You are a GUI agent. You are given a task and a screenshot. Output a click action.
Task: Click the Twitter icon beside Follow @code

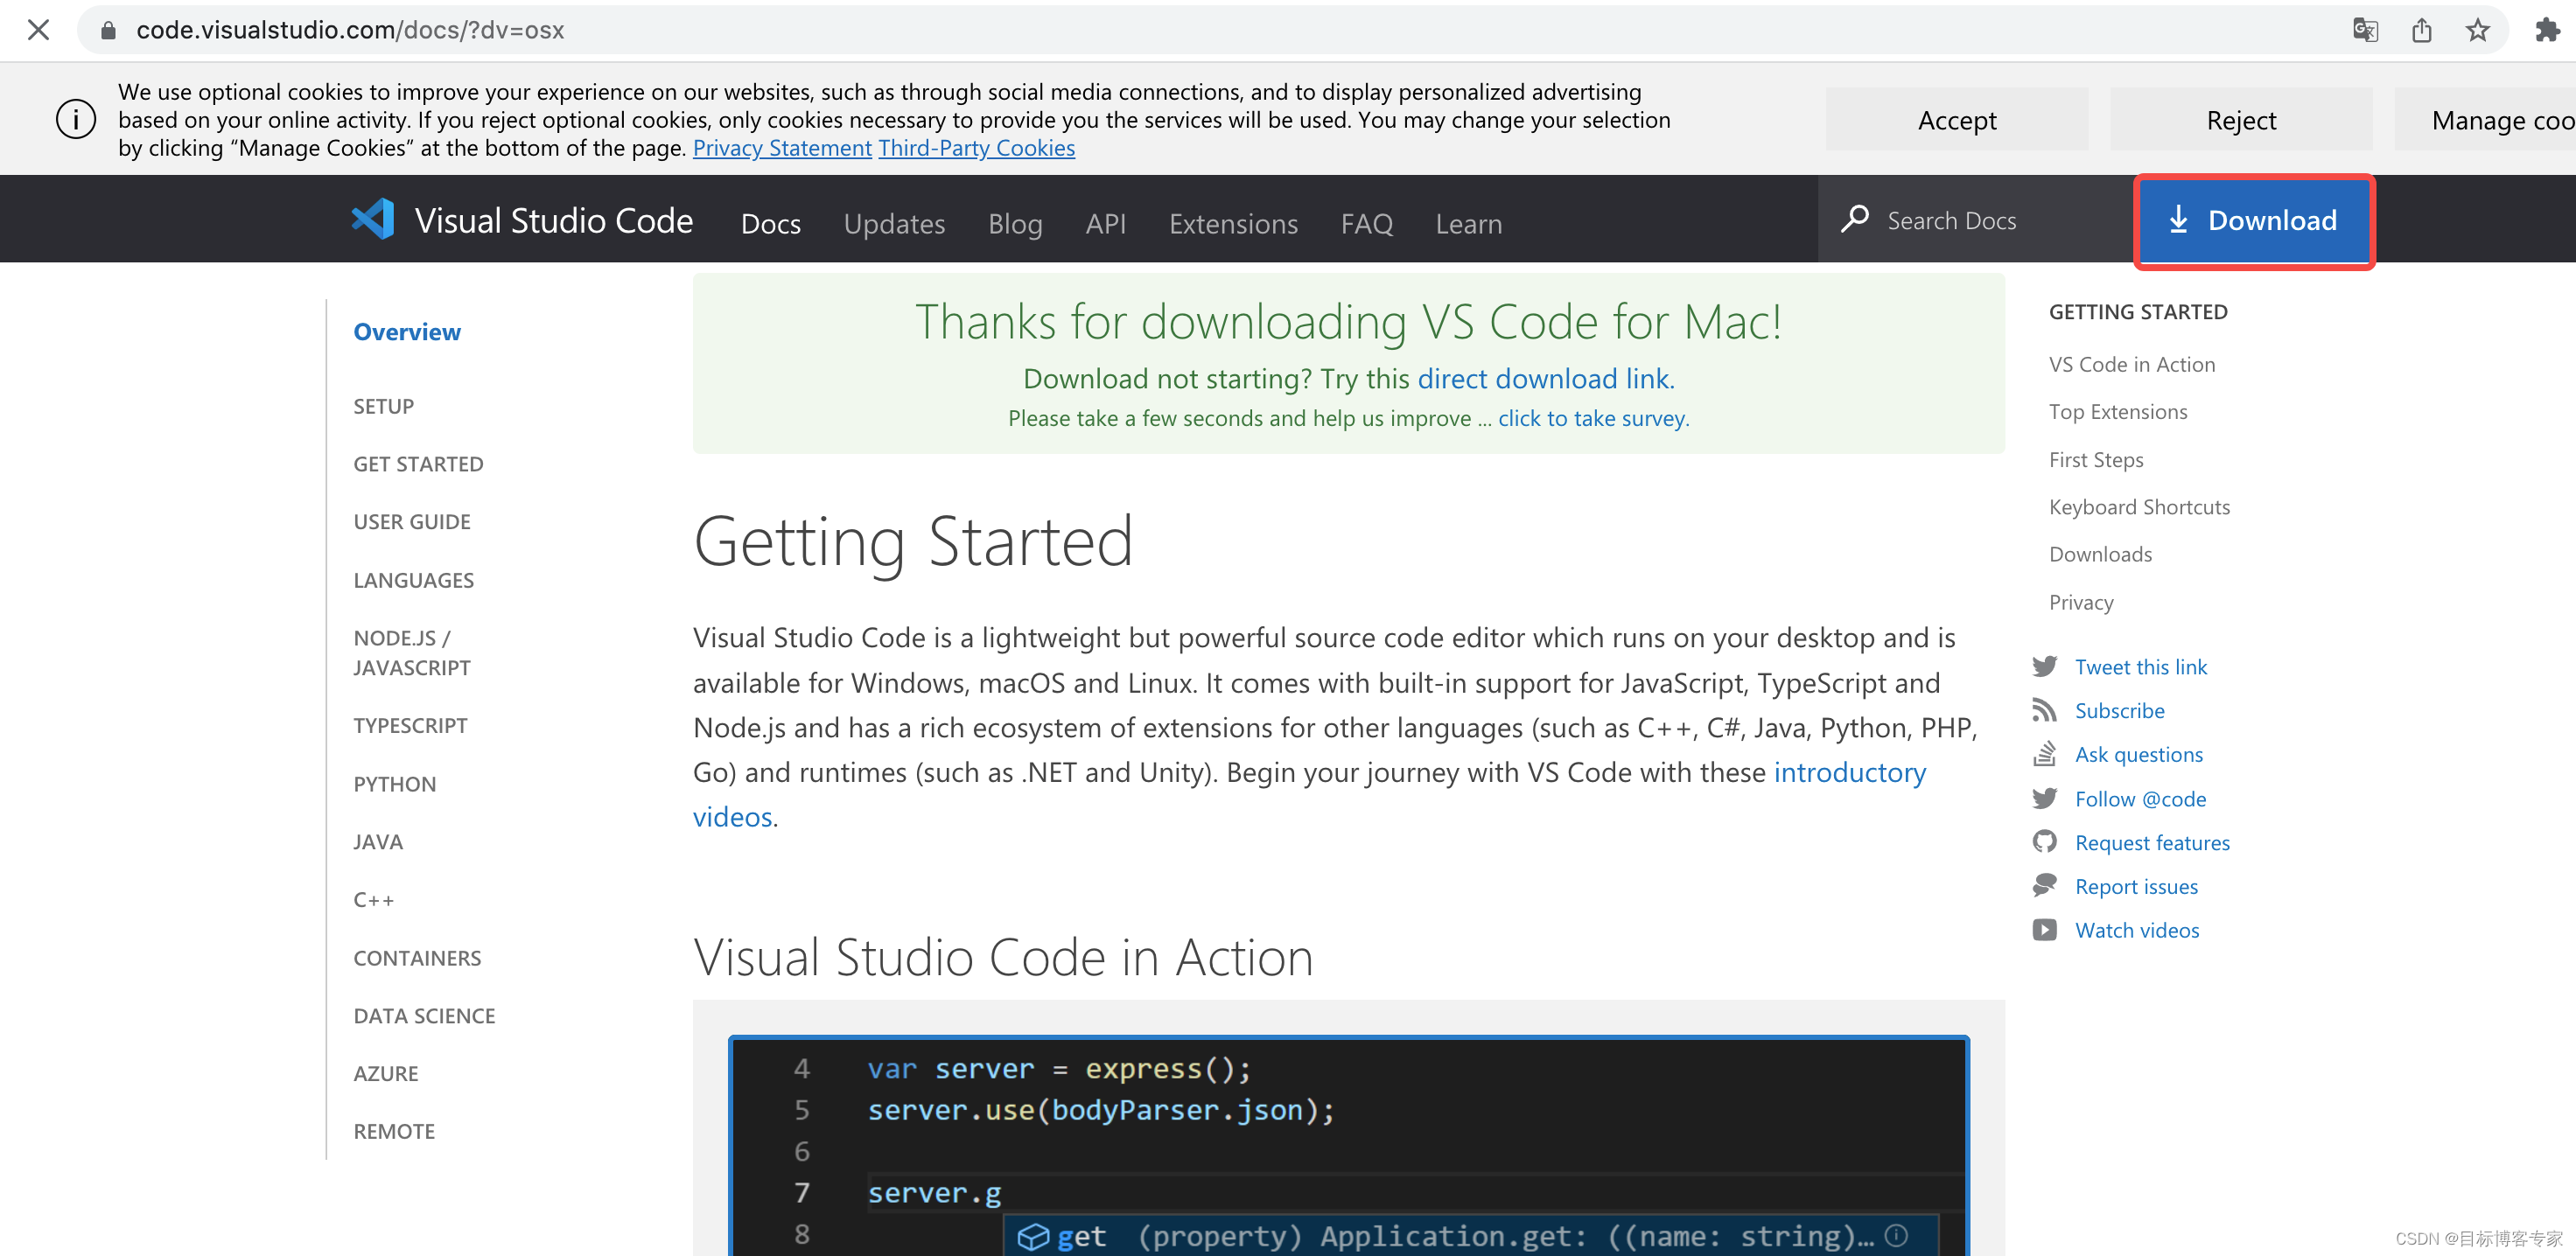pyautogui.click(x=2045, y=798)
